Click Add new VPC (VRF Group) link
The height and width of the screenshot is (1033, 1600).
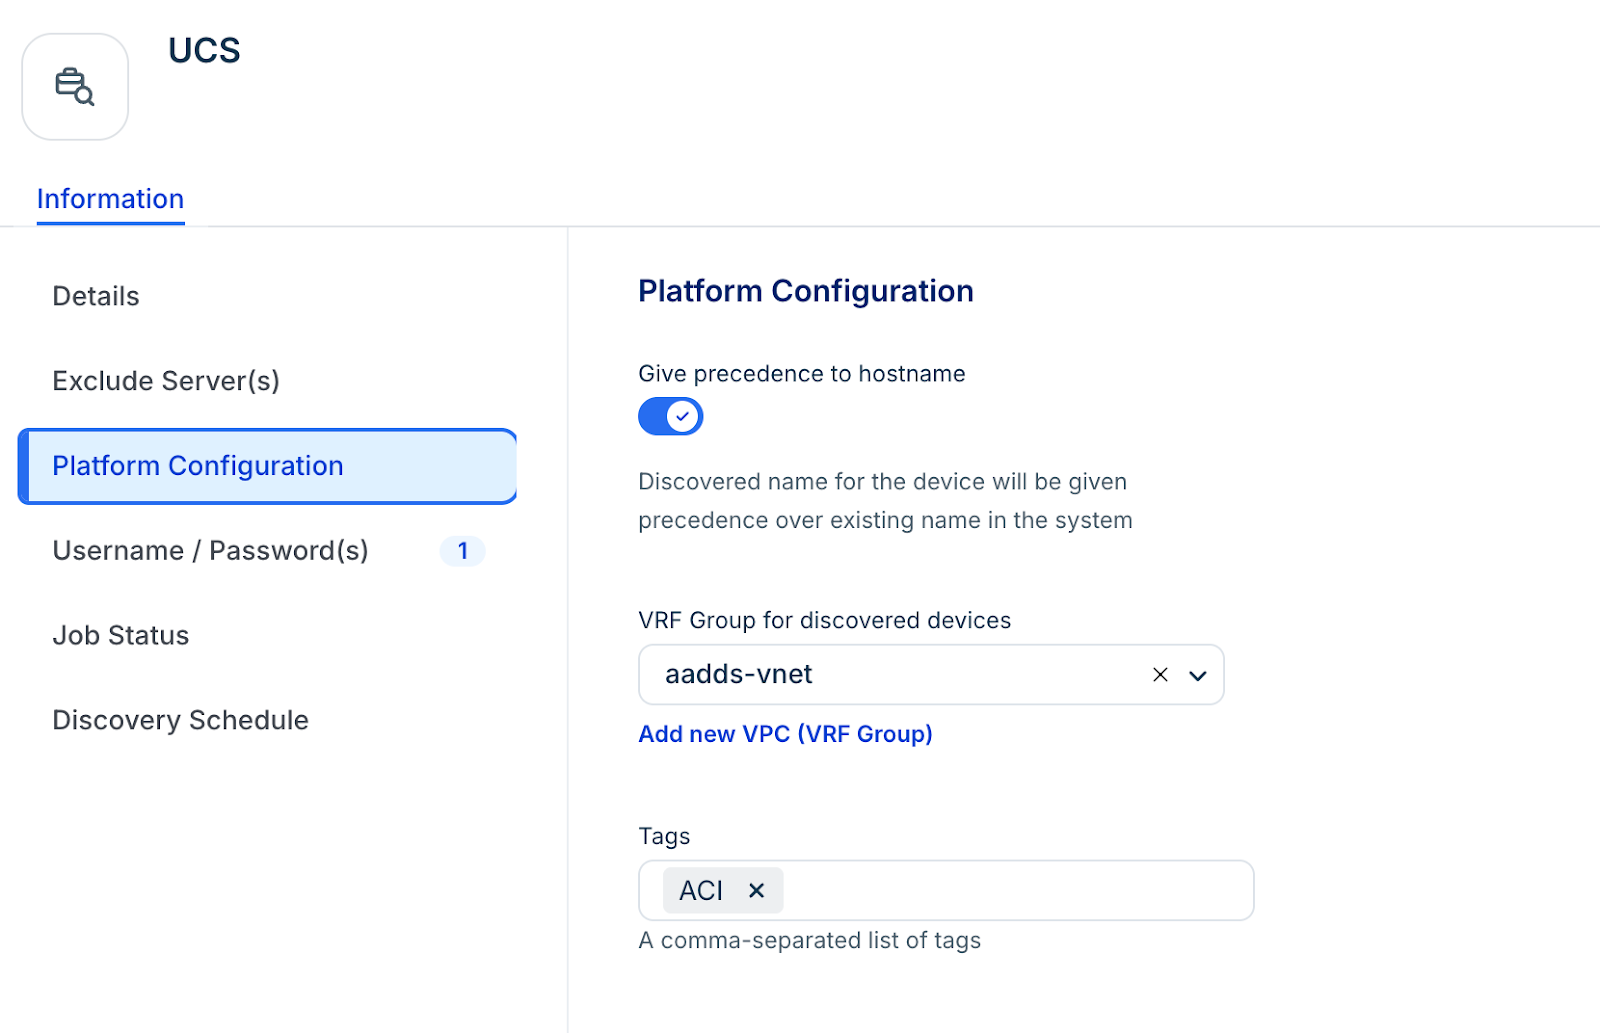point(785,734)
